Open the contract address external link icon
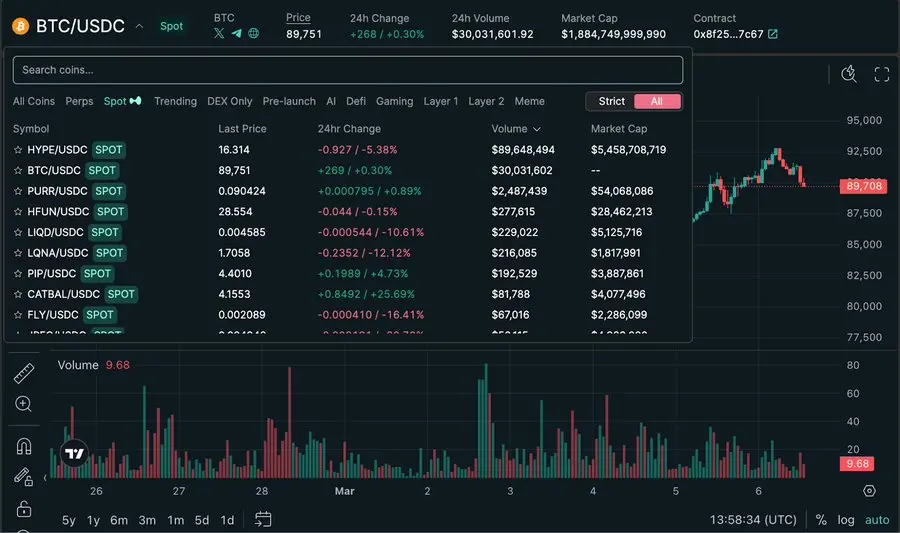 [x=773, y=34]
